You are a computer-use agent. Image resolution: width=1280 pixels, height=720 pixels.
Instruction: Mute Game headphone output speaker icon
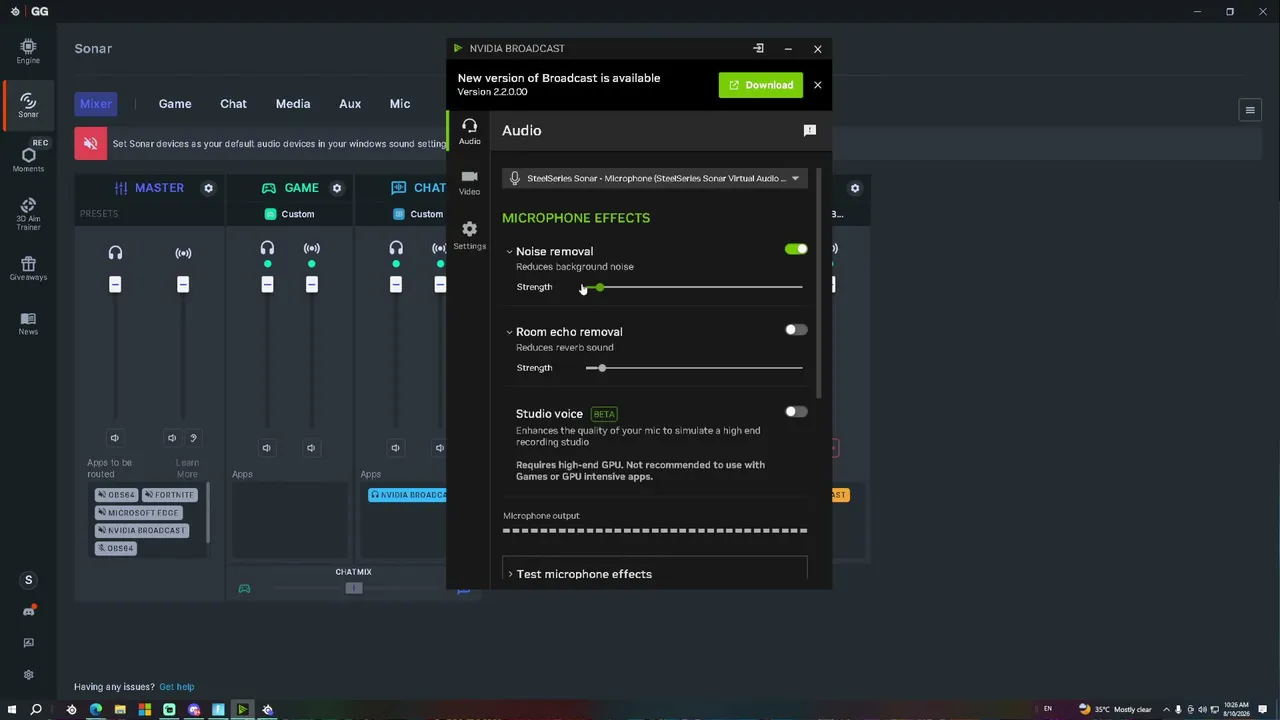(x=267, y=448)
